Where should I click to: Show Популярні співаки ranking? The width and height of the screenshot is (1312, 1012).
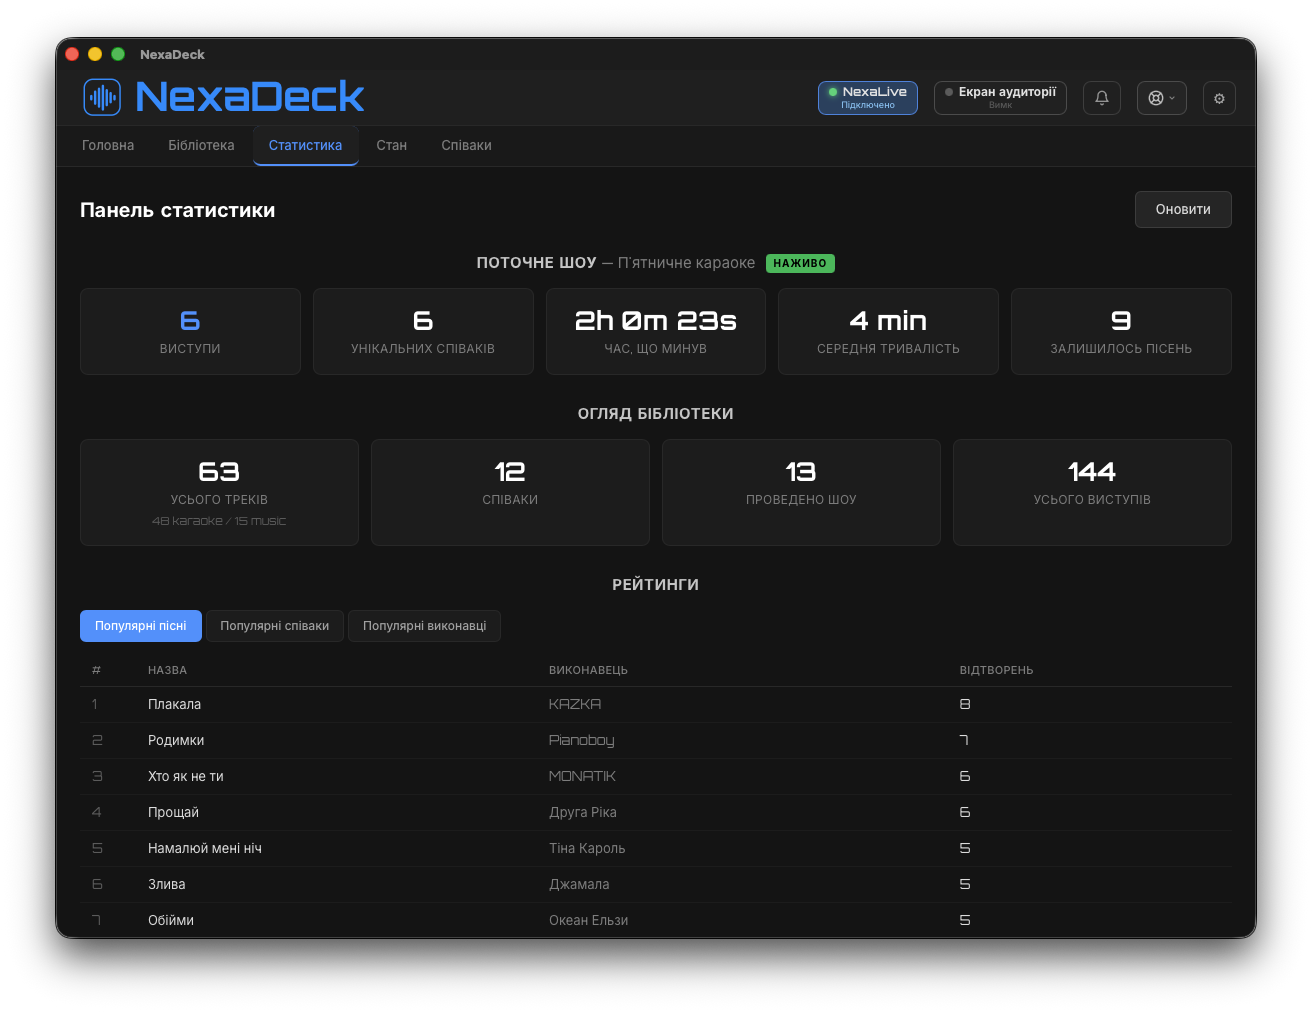[275, 626]
